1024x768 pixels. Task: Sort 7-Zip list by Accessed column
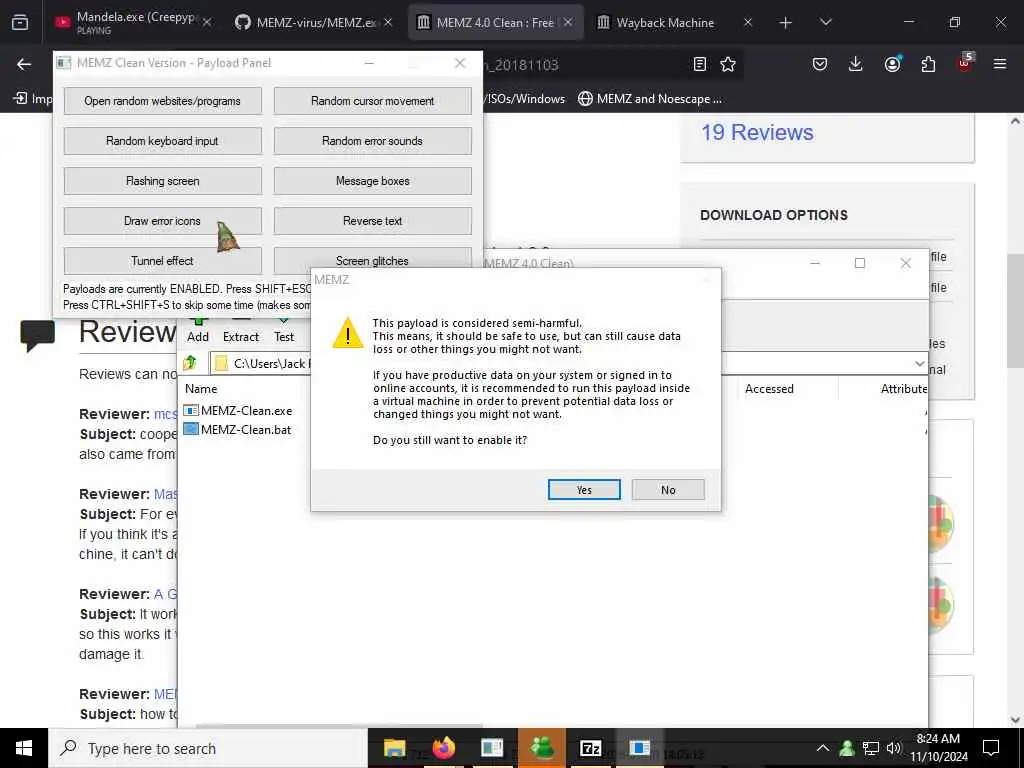click(769, 389)
